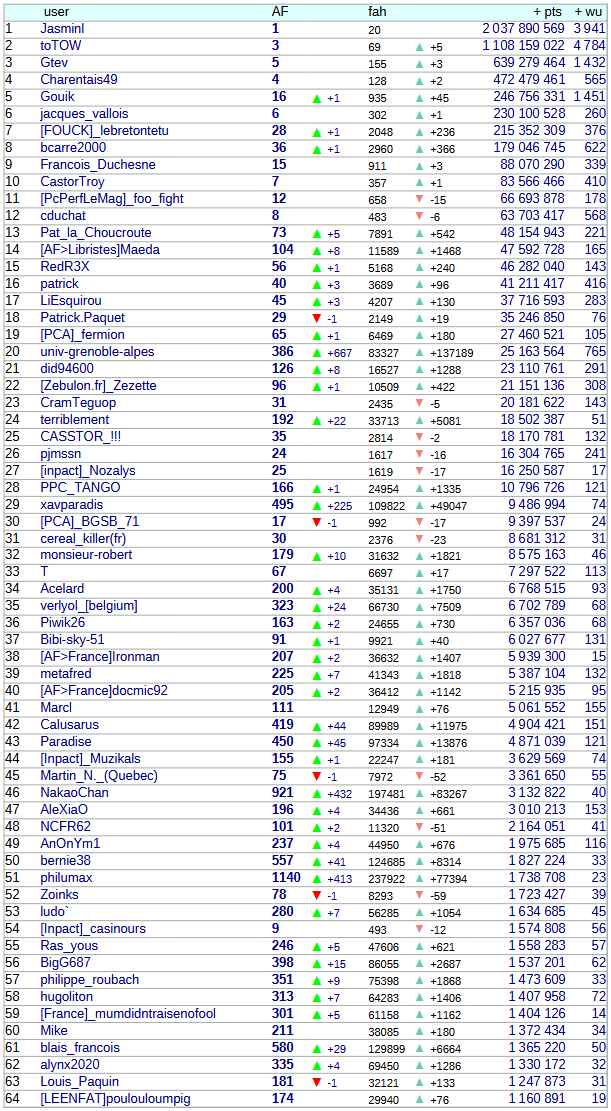Image resolution: width=611 pixels, height=1111 pixels.
Task: Open the Charentais49 user link
Action: [x=79, y=80]
